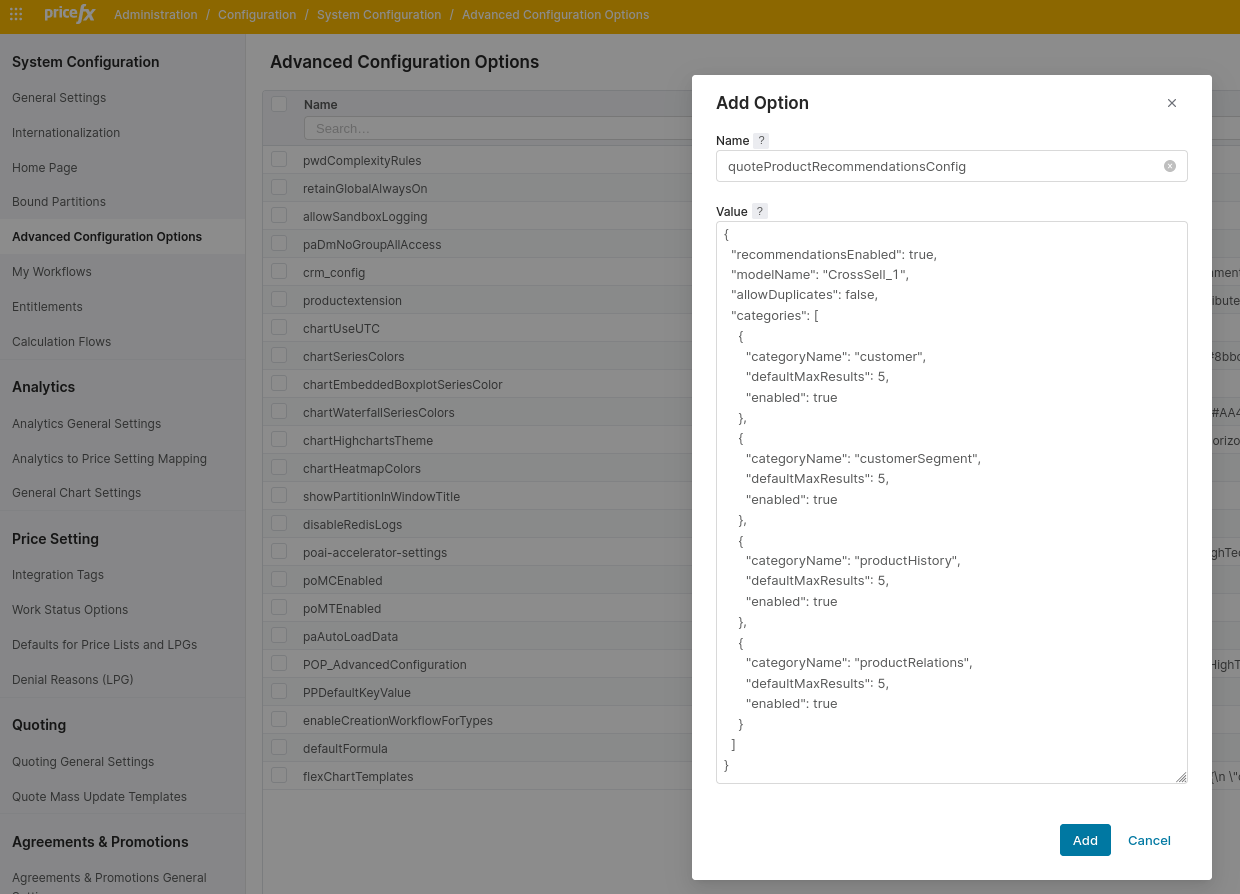
Task: Check the pwdComplexityRules row checkbox
Action: click(279, 160)
